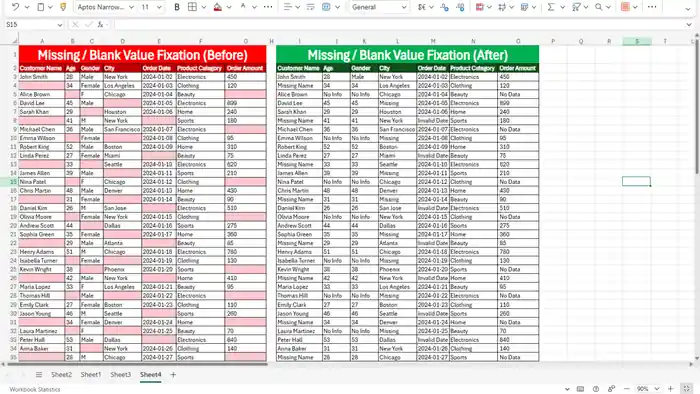Click the Cell Styles icon
The width and height of the screenshot is (700, 394).
pos(525,7)
